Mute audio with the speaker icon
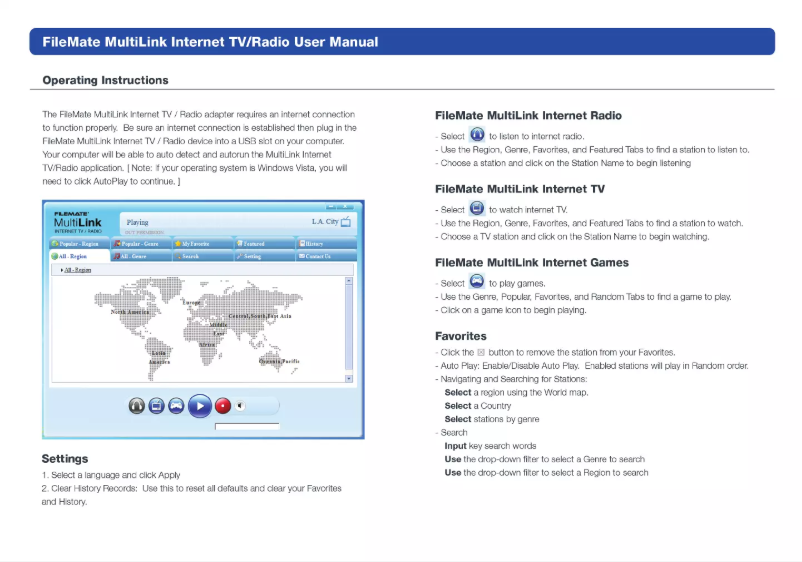The width and height of the screenshot is (802, 562). pos(240,406)
